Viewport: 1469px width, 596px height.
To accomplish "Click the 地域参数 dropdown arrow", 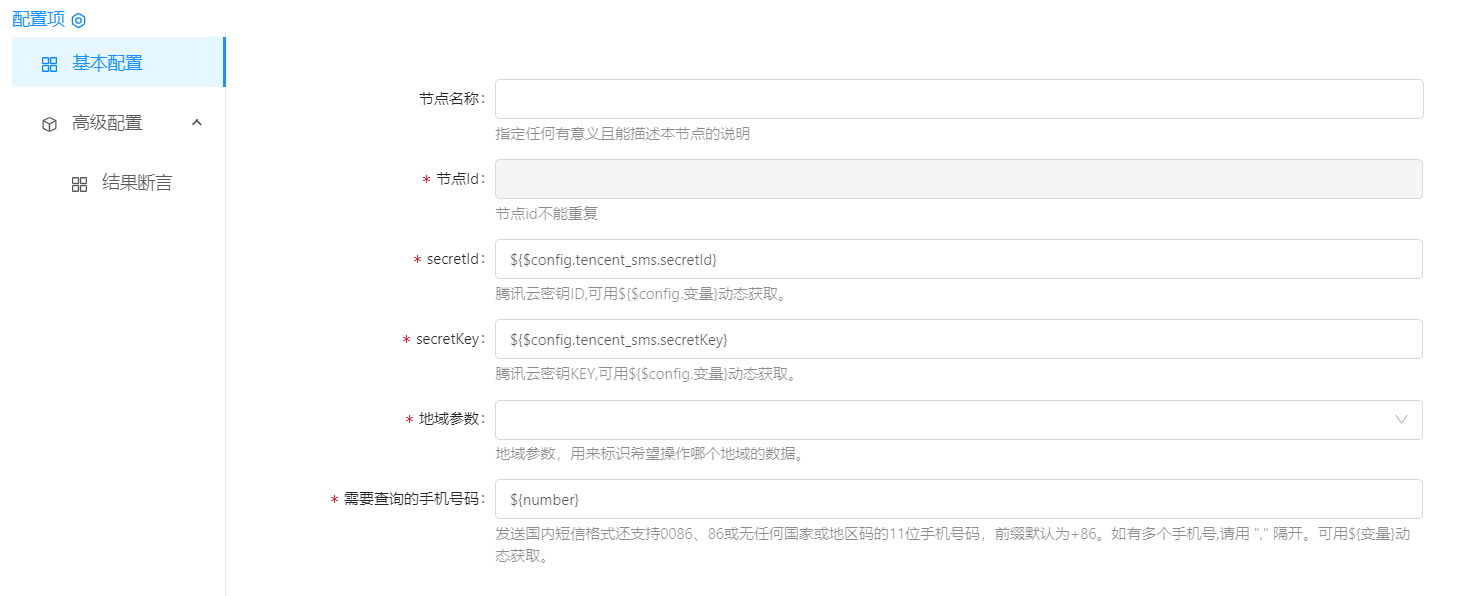I will click(x=1401, y=420).
